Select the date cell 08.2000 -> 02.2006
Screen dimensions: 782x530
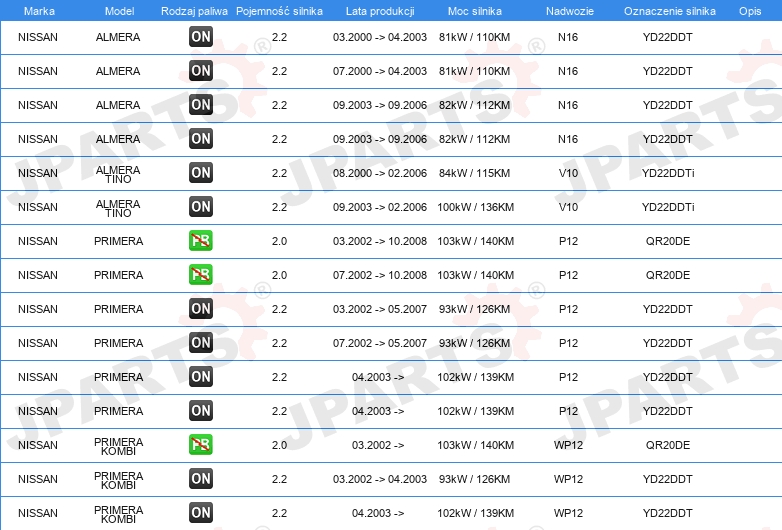[380, 173]
